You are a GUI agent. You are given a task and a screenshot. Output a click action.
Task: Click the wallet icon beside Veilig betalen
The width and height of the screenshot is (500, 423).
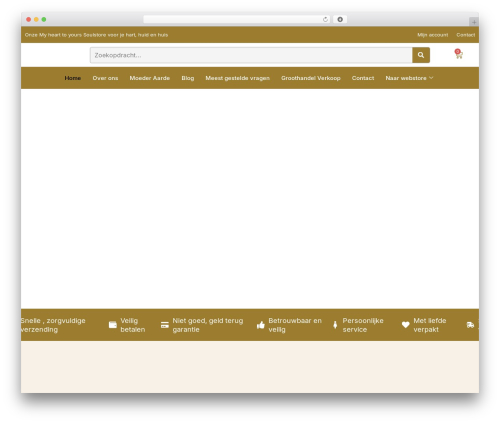[x=113, y=325]
